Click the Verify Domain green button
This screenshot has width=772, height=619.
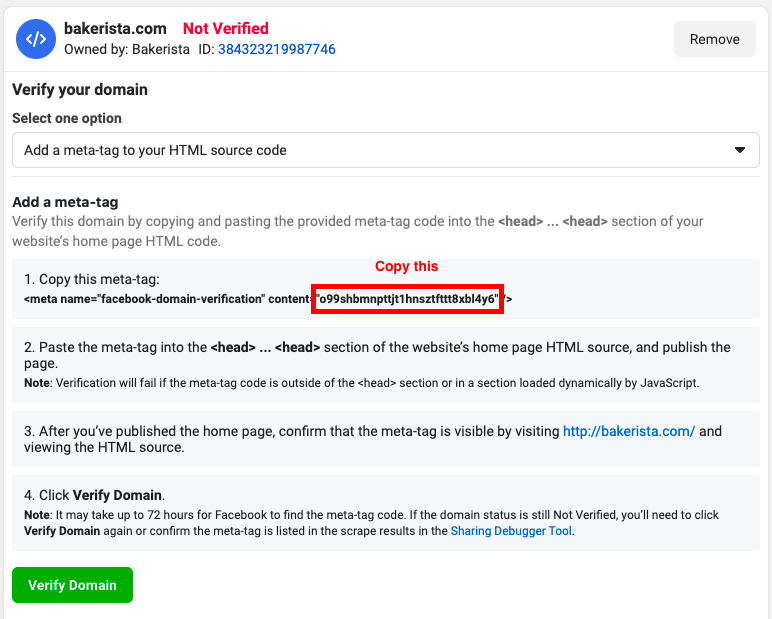[72, 585]
